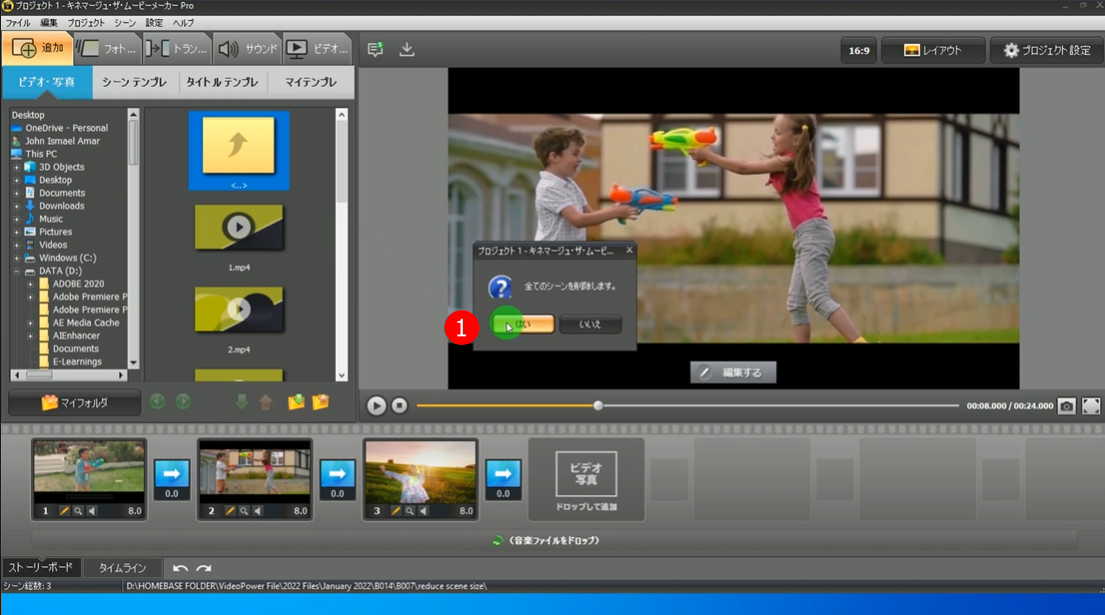Click the download arrow icon in top toolbar
This screenshot has width=1105, height=615.
click(407, 49)
